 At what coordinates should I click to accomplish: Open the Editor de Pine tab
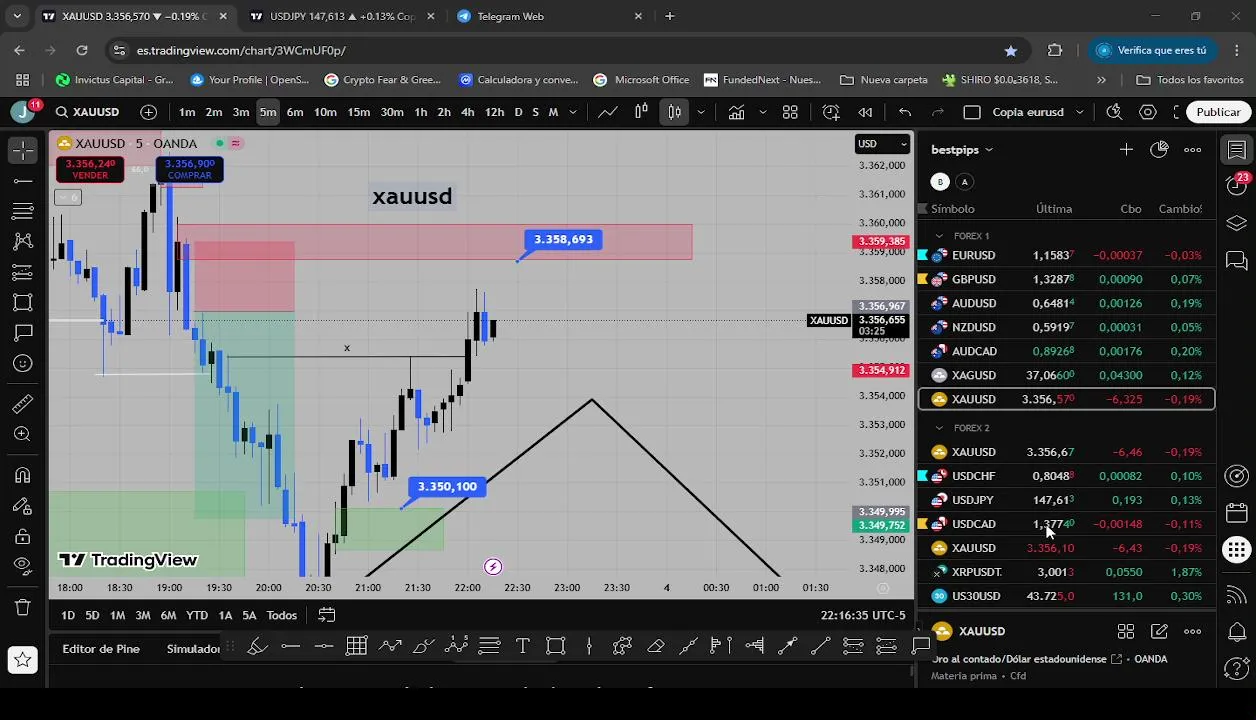[101, 649]
